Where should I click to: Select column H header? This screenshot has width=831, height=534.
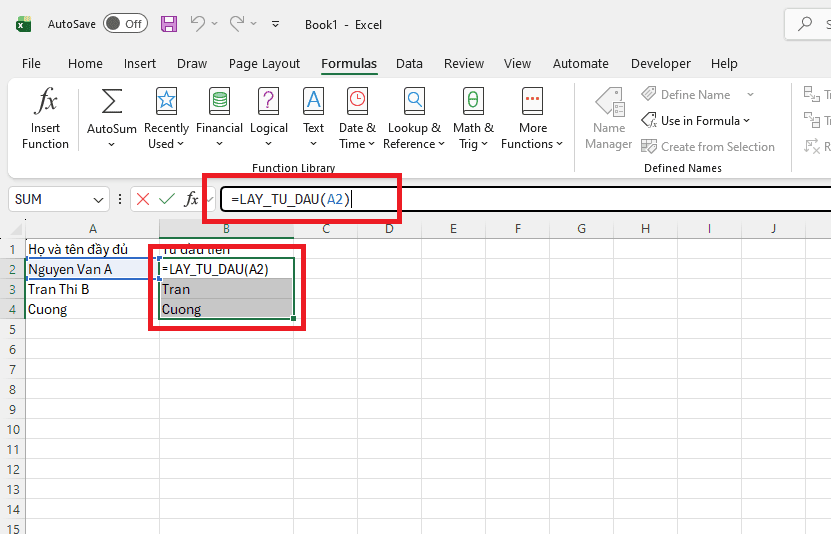(x=645, y=229)
